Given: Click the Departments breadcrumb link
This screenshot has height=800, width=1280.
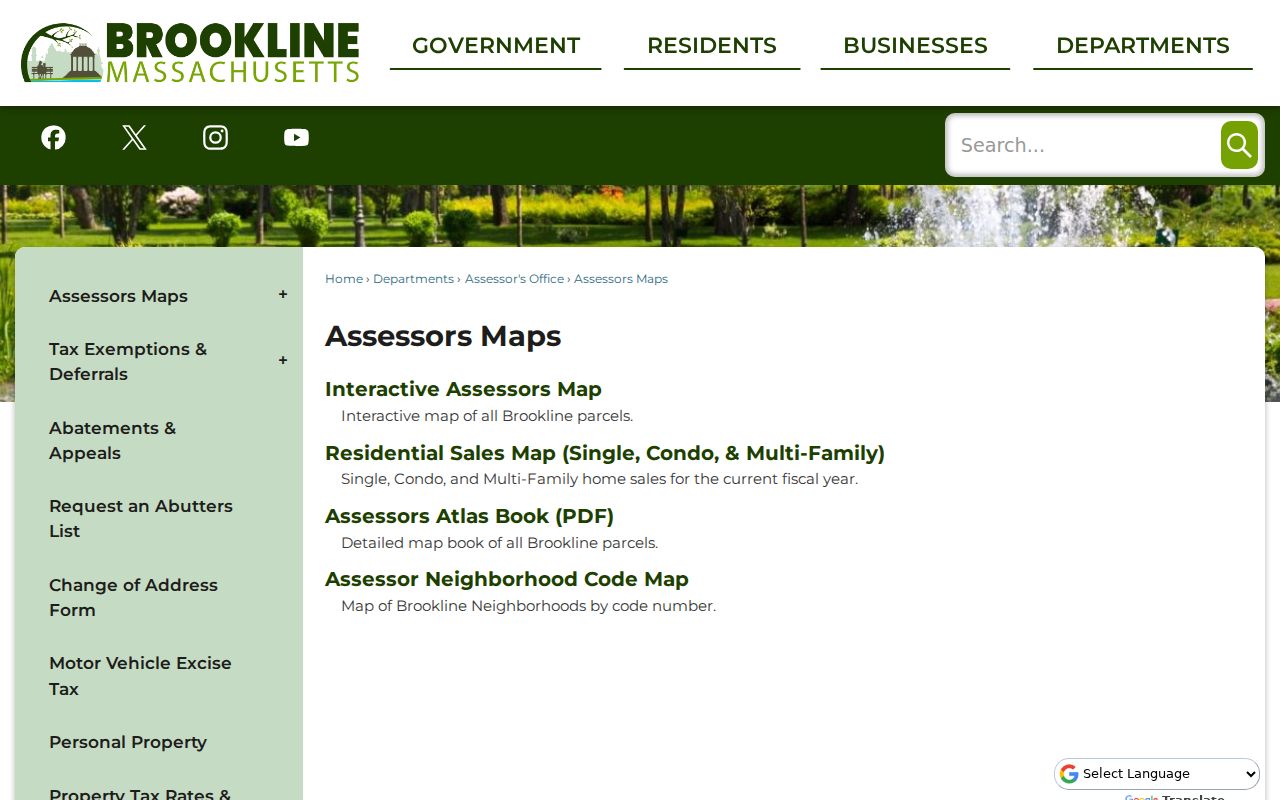Looking at the screenshot, I should coord(413,279).
